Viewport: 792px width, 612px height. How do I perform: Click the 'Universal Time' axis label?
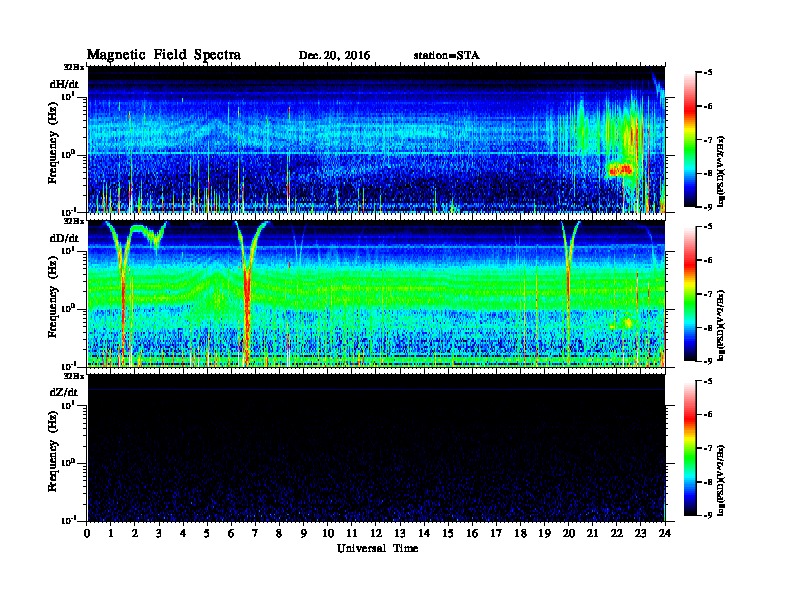point(377,548)
